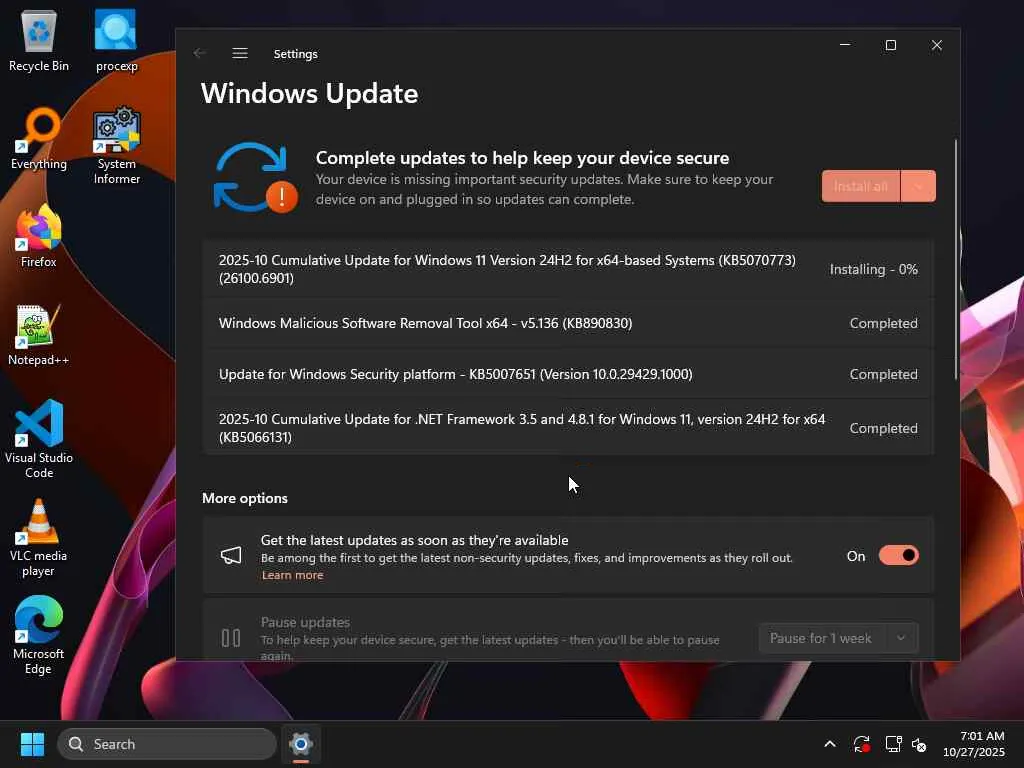Click Completed status for KB890830
Viewport: 1024px width, 768px height.
coord(884,323)
